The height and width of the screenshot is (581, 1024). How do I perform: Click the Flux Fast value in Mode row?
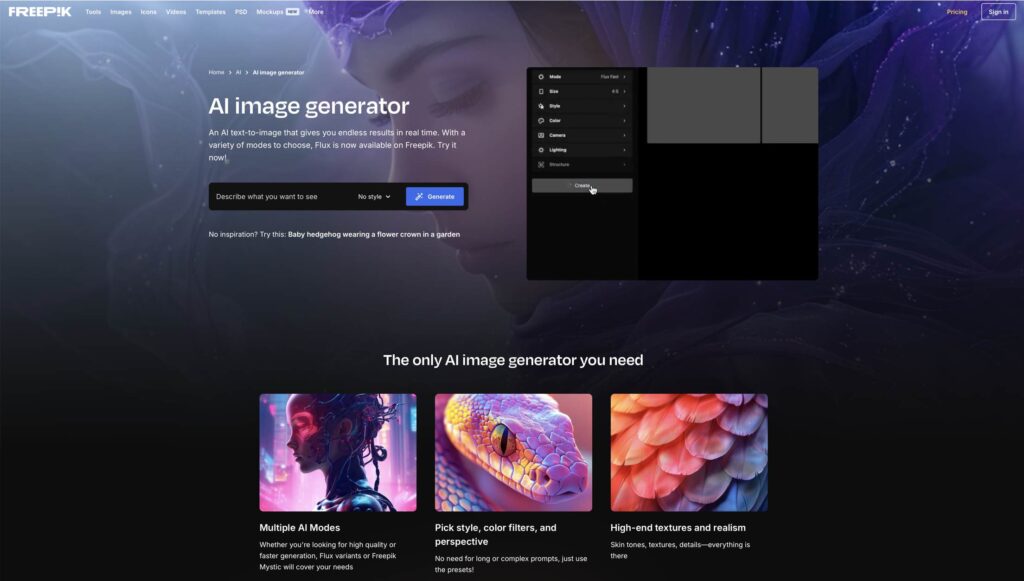point(609,77)
